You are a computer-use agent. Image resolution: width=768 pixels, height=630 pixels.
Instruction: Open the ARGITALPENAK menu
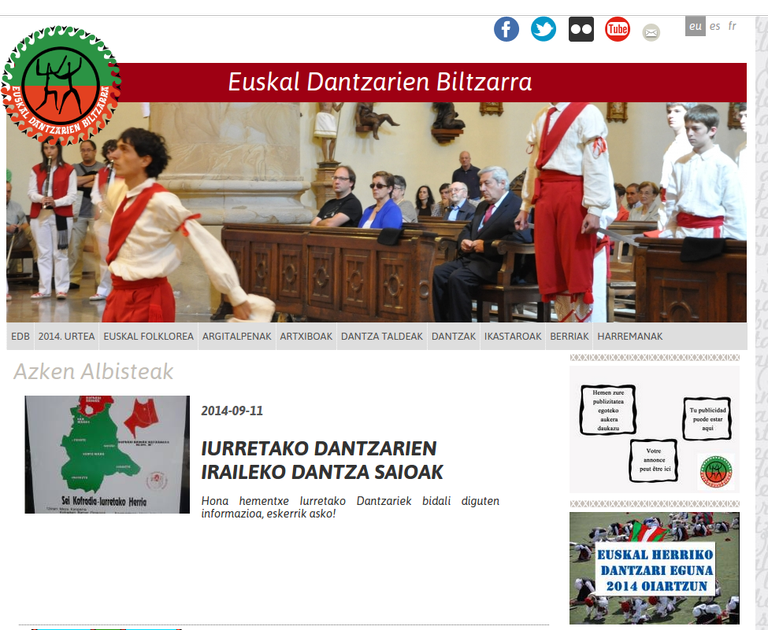[237, 336]
